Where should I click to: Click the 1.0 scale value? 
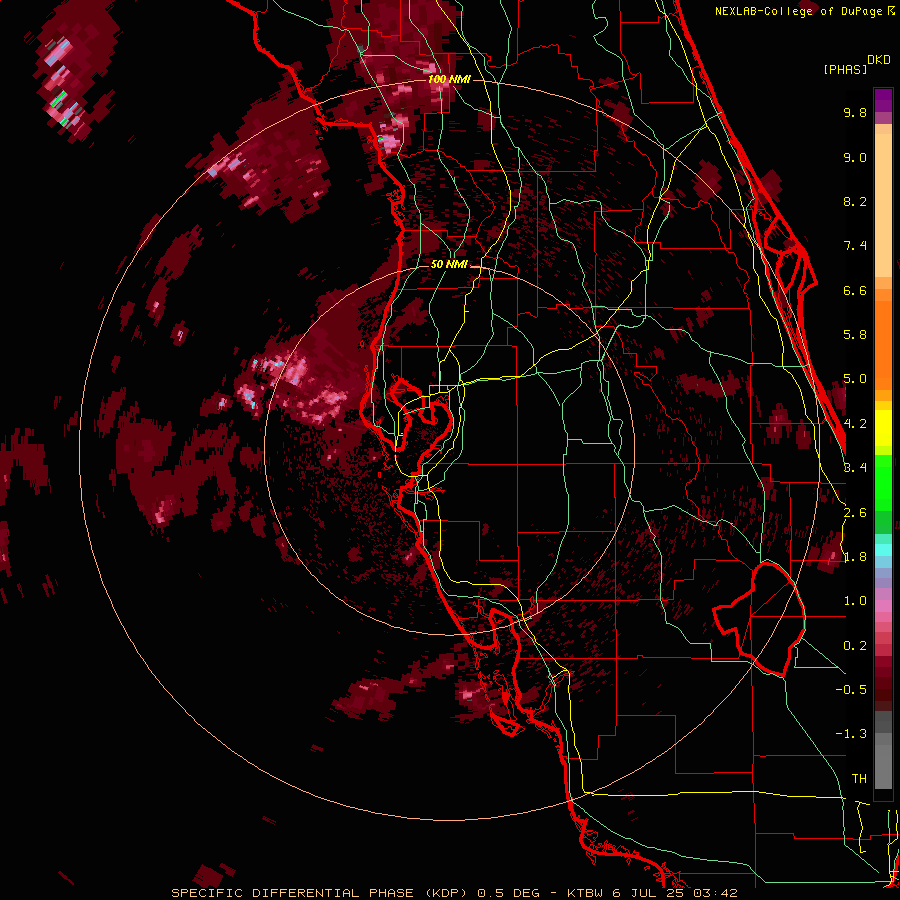[855, 601]
